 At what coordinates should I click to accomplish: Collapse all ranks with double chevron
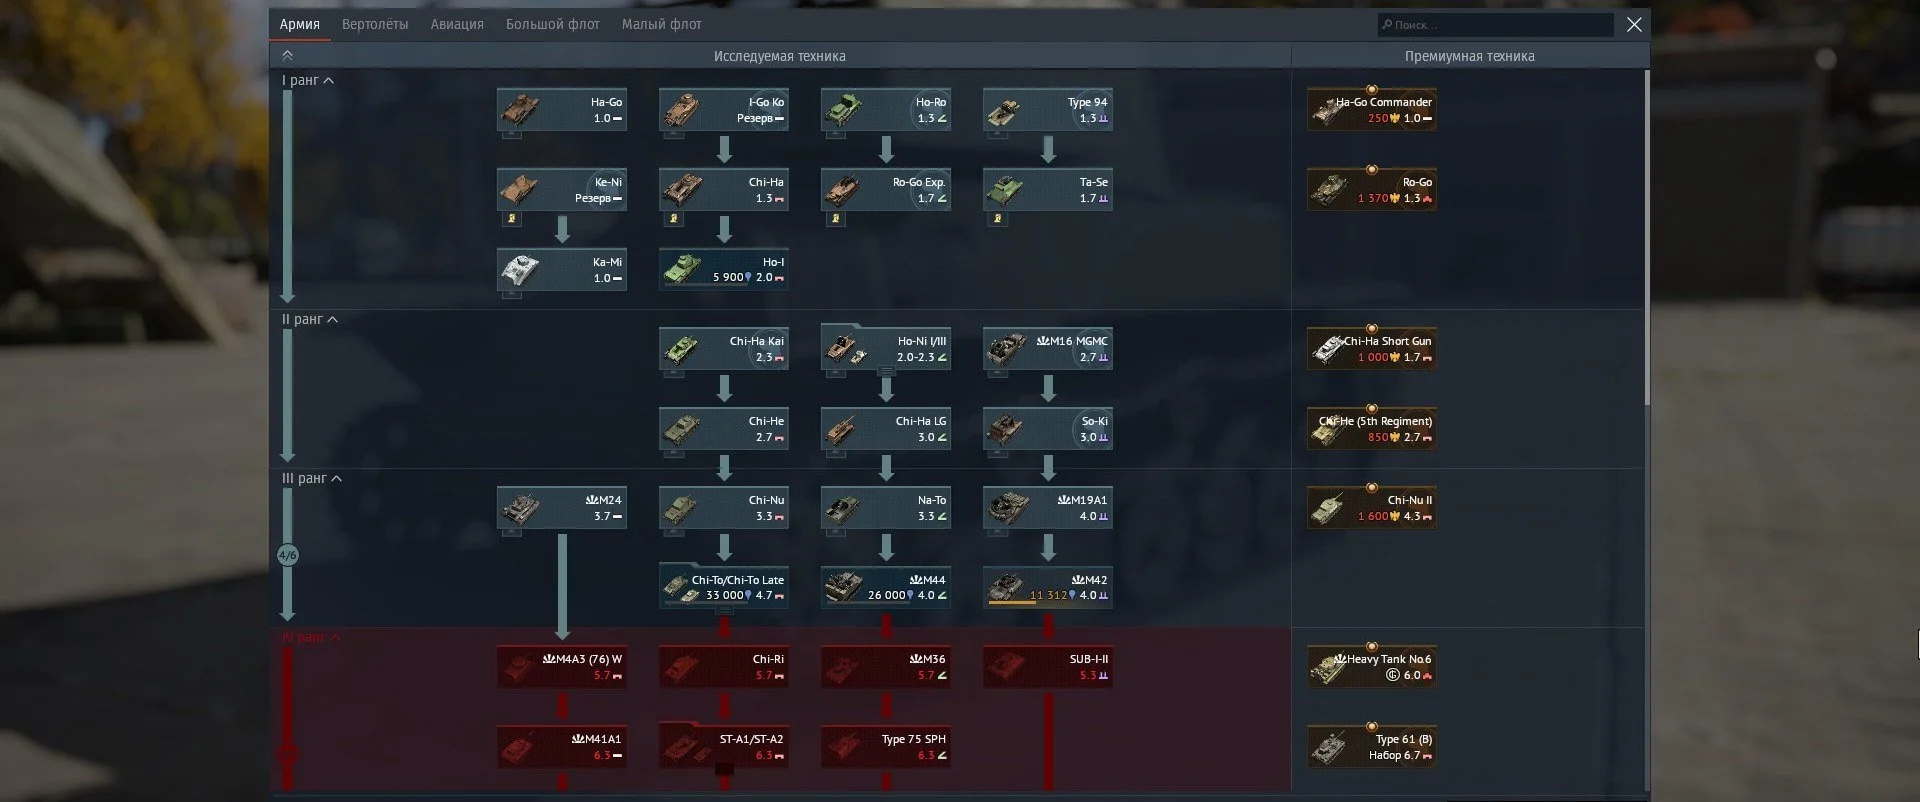pos(288,56)
